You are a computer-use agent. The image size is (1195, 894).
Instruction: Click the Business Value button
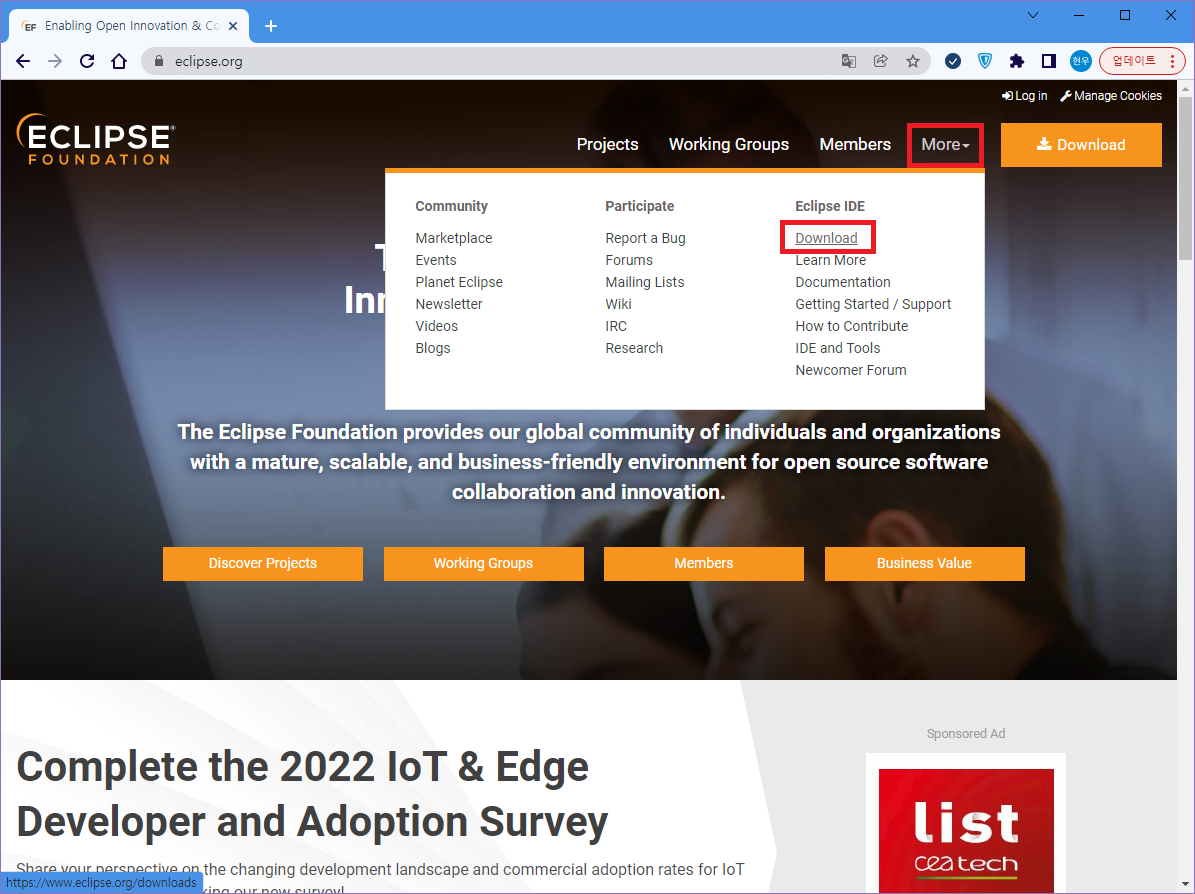(924, 563)
